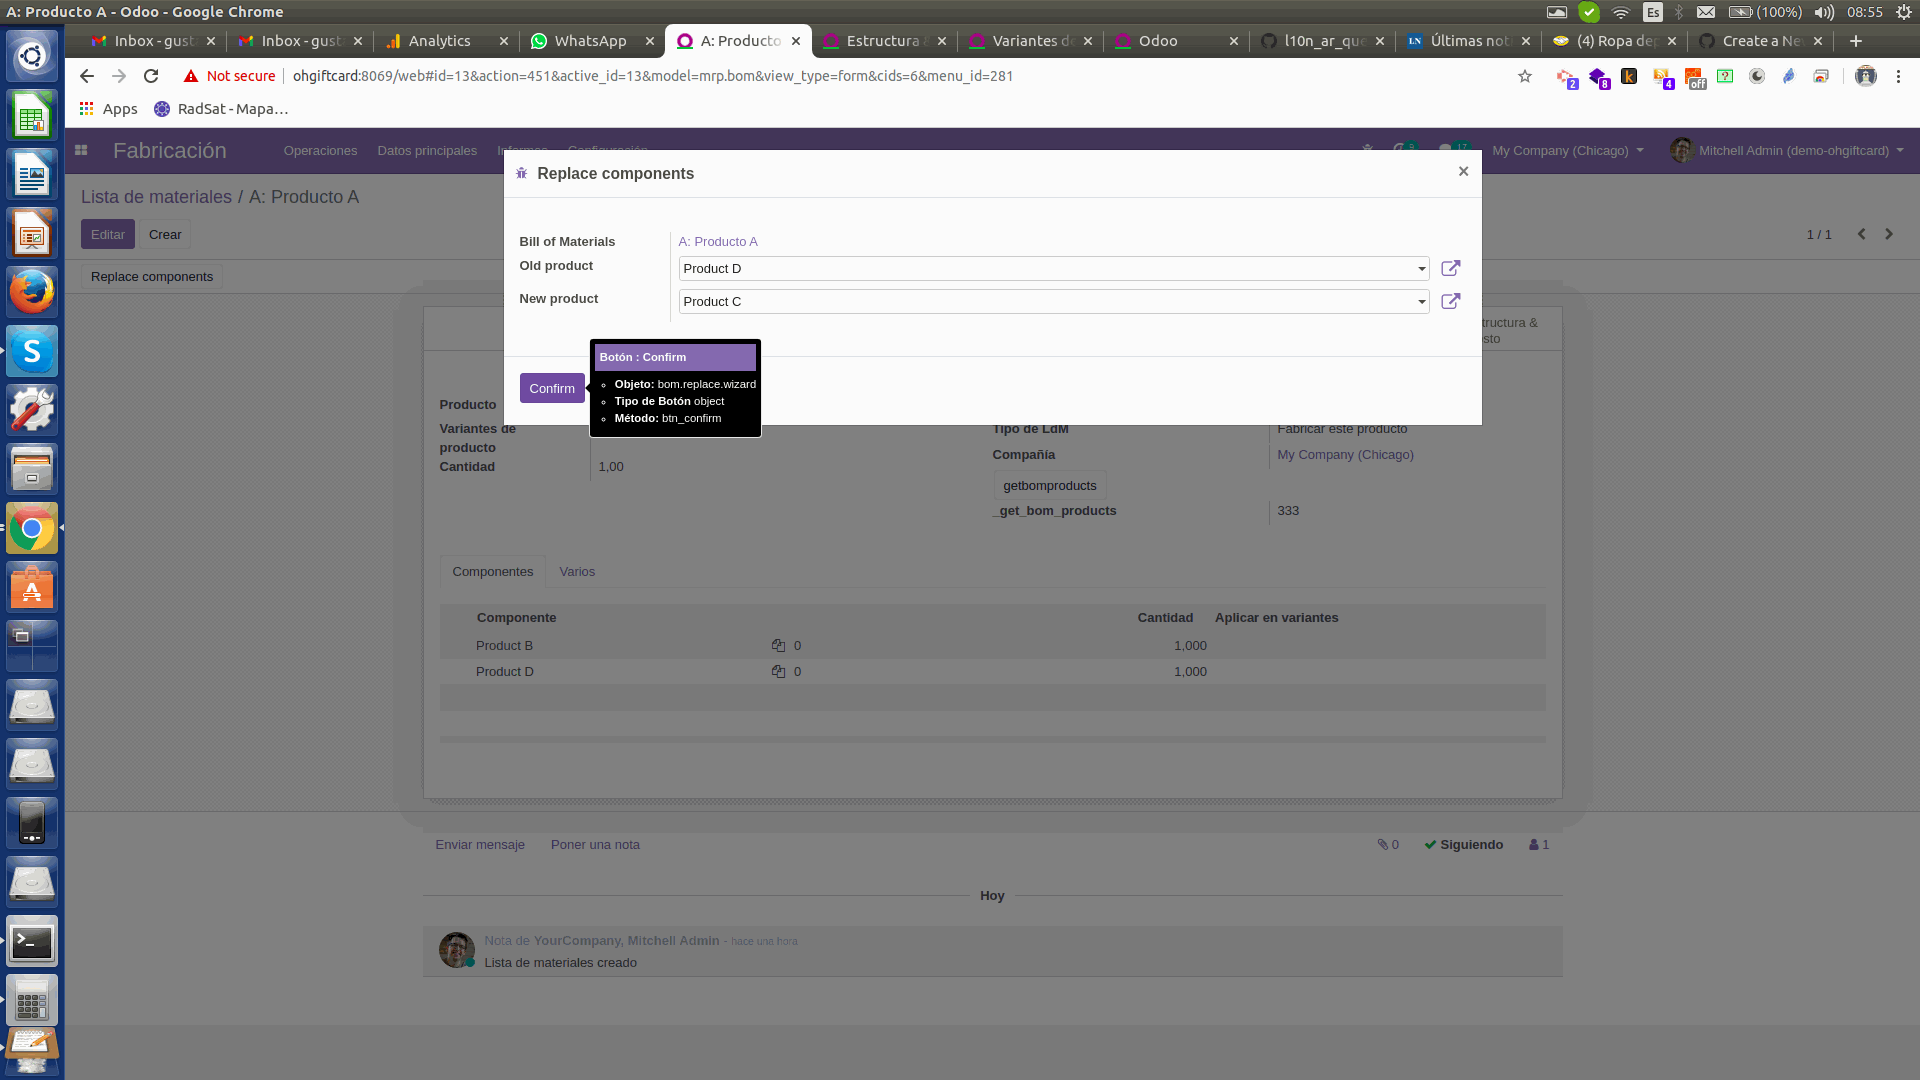The image size is (1920, 1080).
Task: Click the browser address bar URL
Action: (653, 76)
